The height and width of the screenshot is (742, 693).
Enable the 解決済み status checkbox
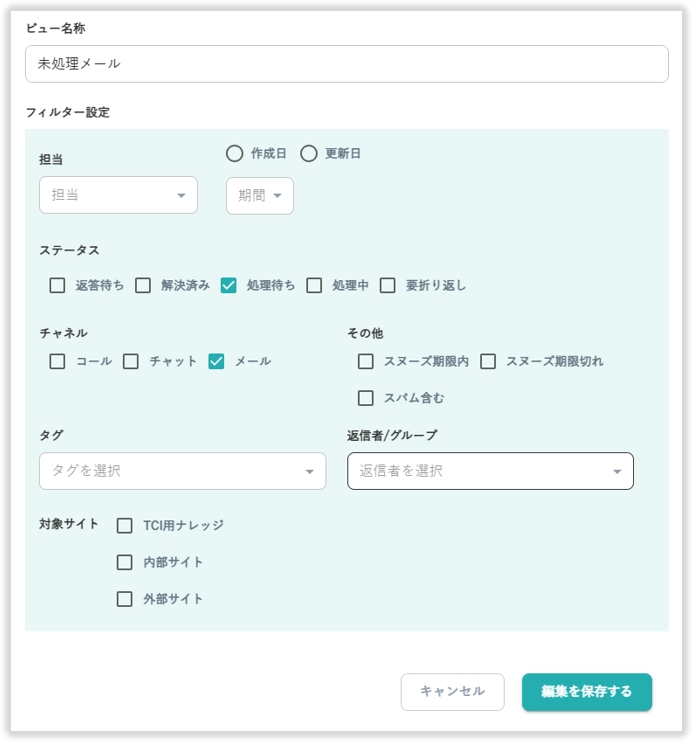[143, 285]
